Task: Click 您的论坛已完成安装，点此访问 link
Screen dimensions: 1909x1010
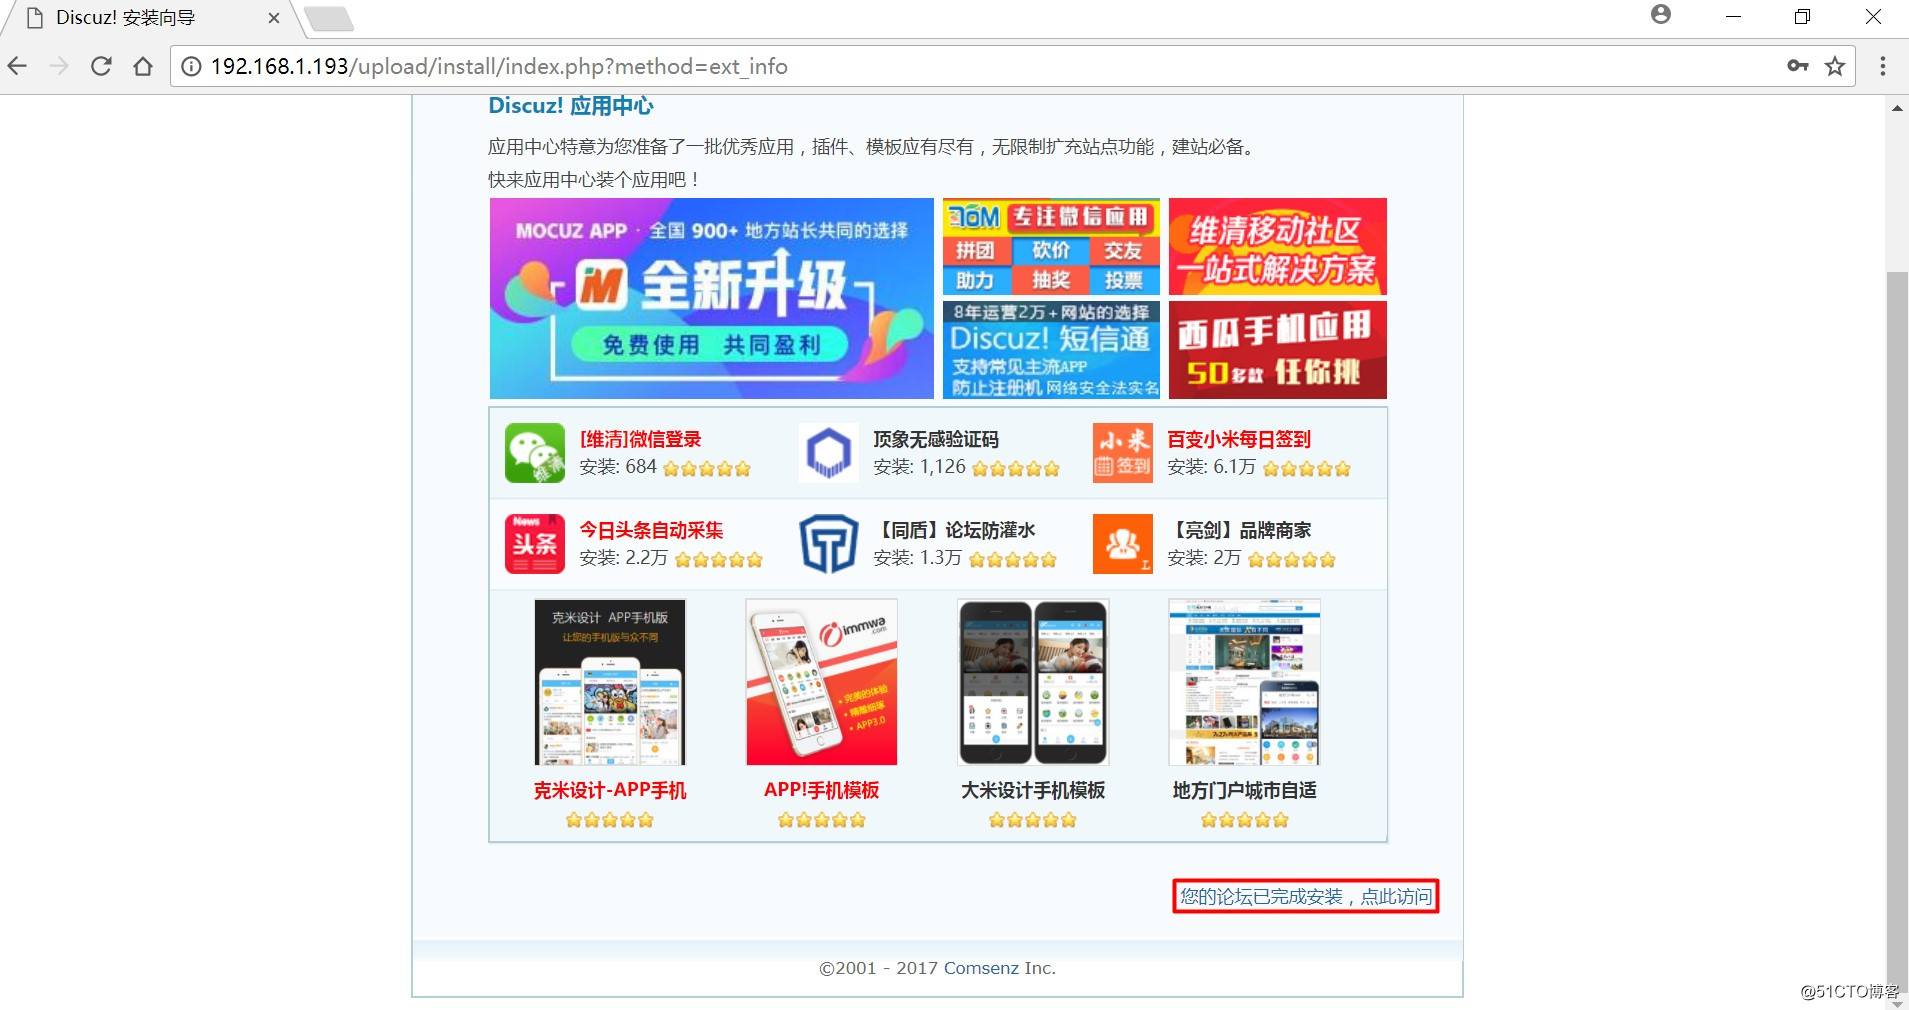Action: 1306,896
